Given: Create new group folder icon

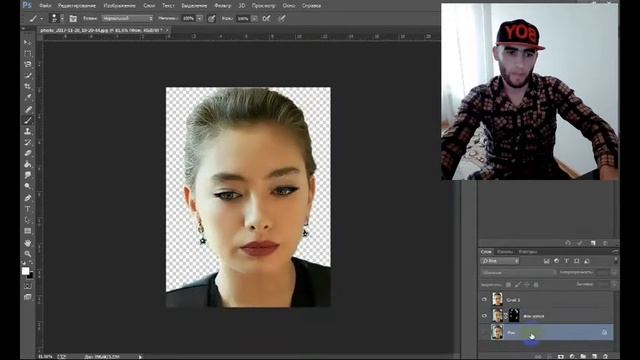Looking at the screenshot, I should pyautogui.click(x=583, y=356).
